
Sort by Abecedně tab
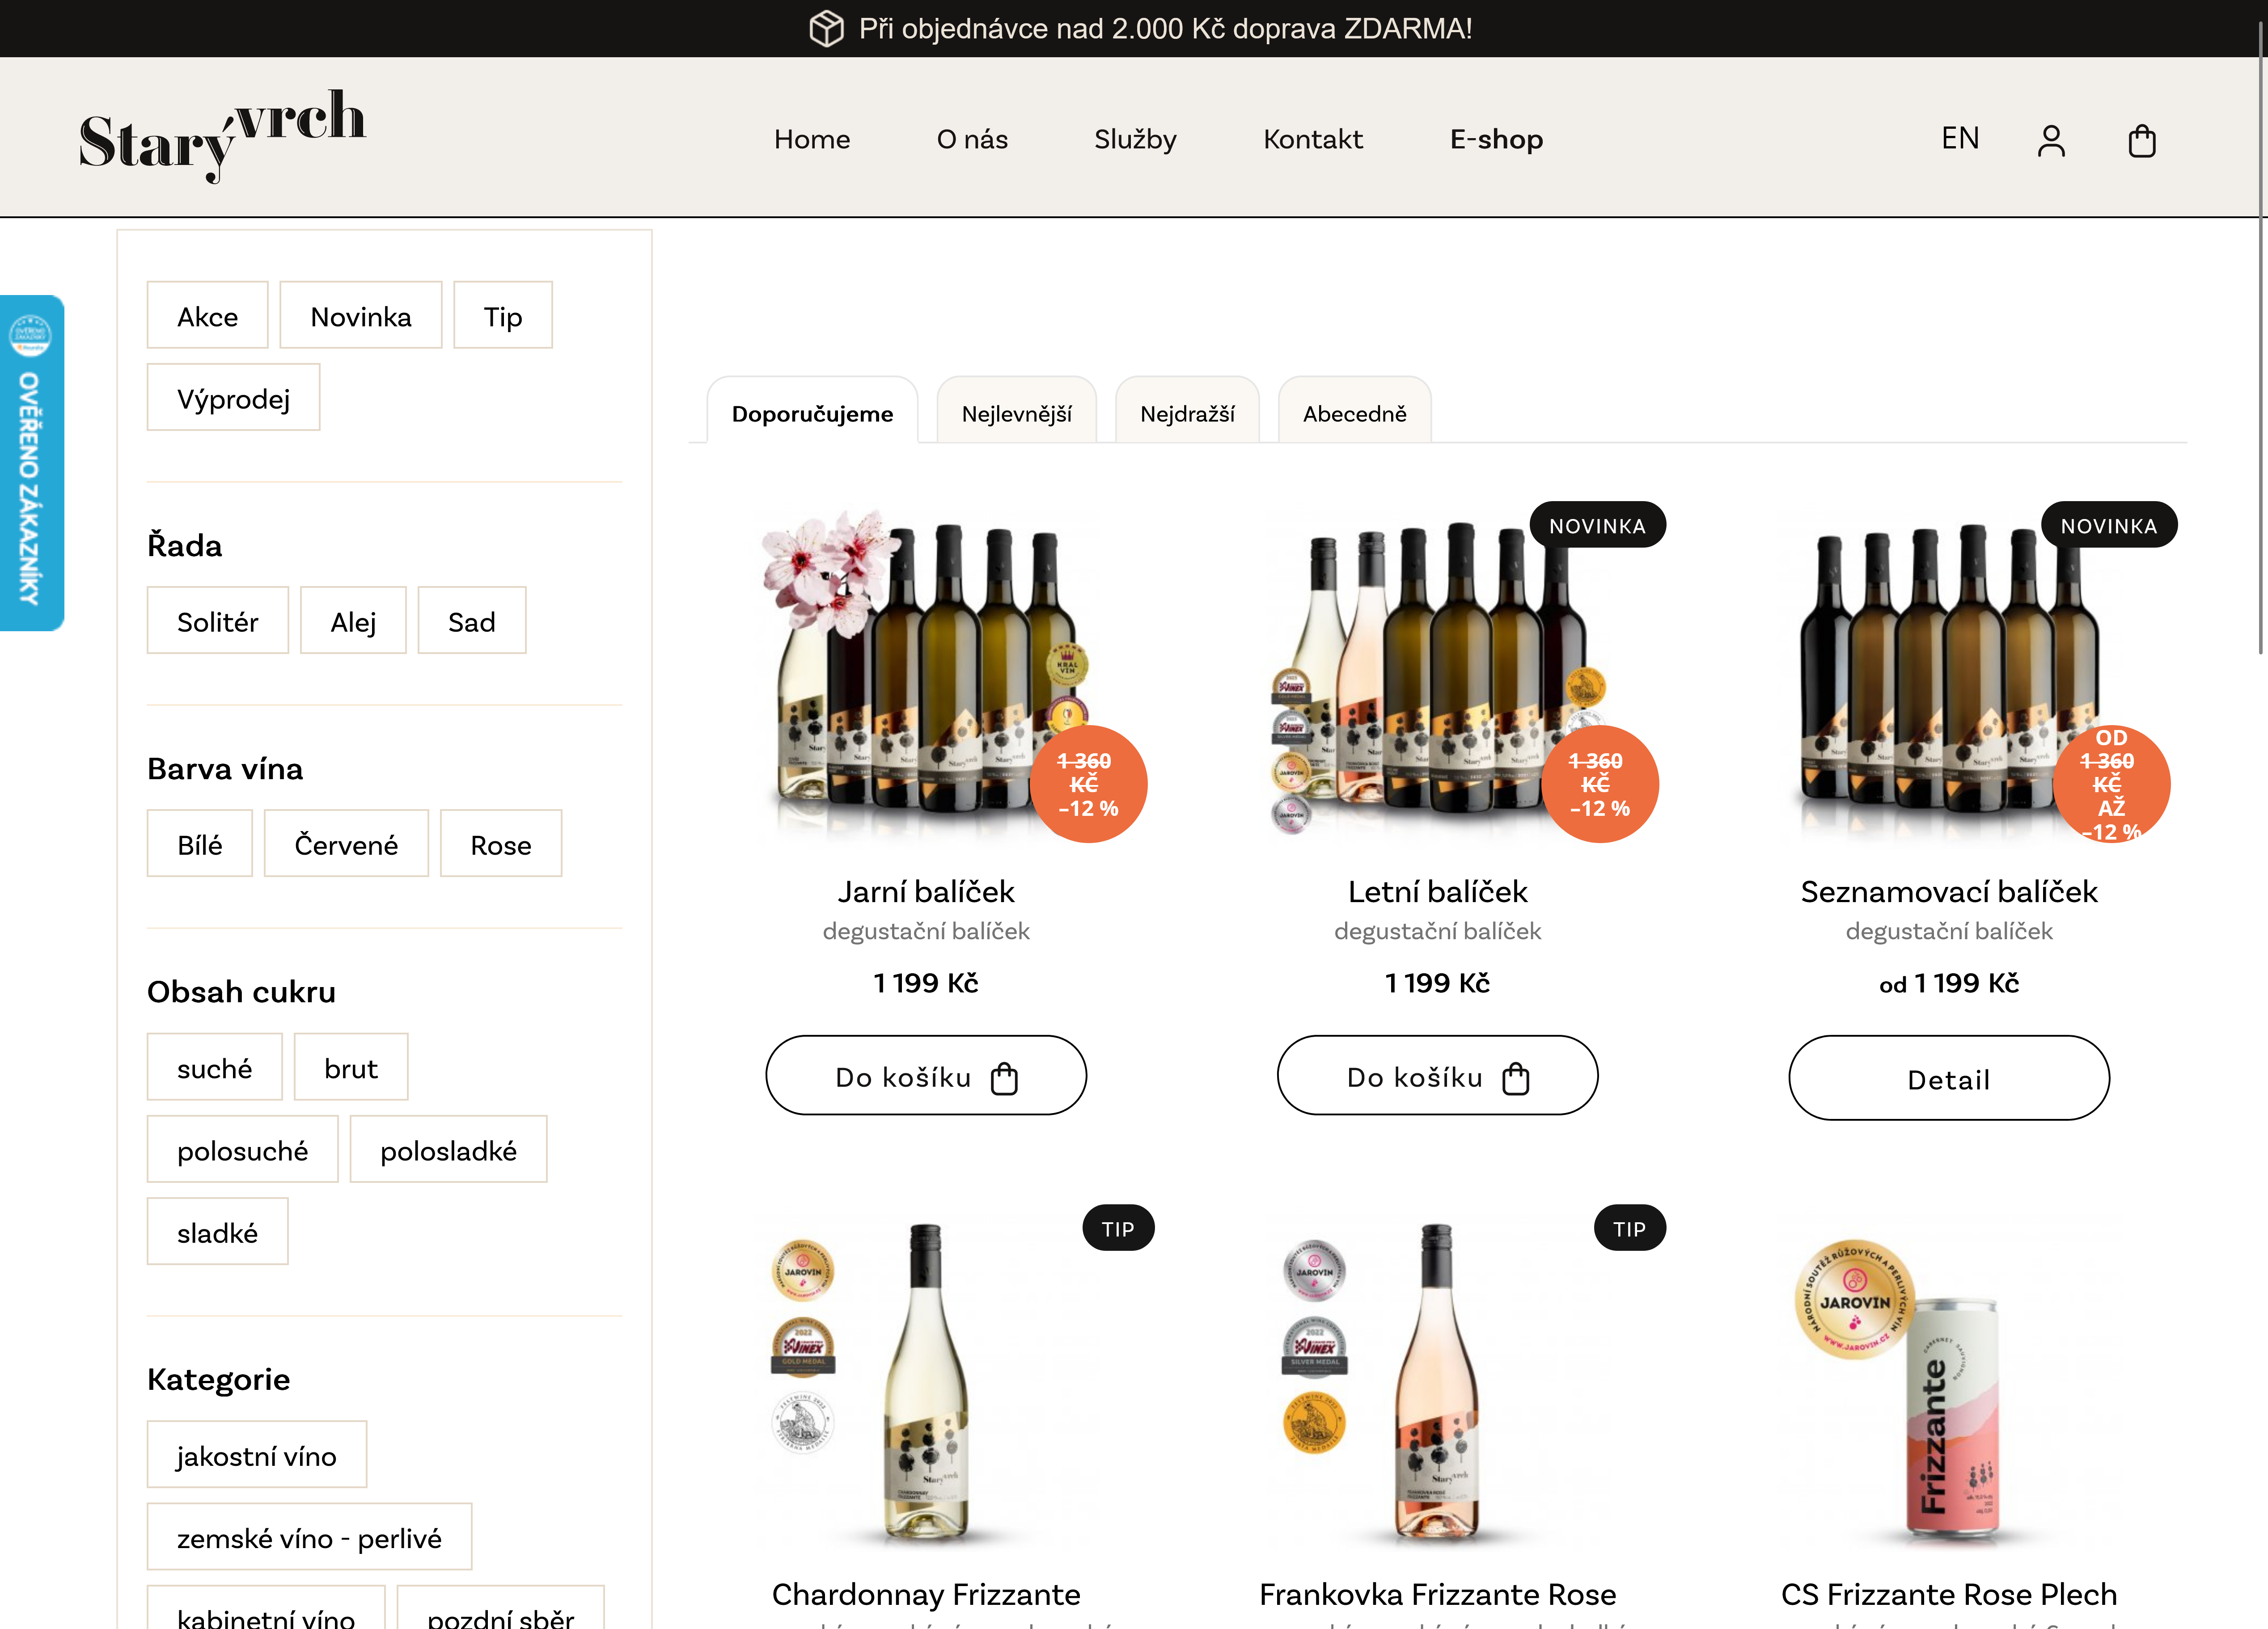click(1355, 411)
